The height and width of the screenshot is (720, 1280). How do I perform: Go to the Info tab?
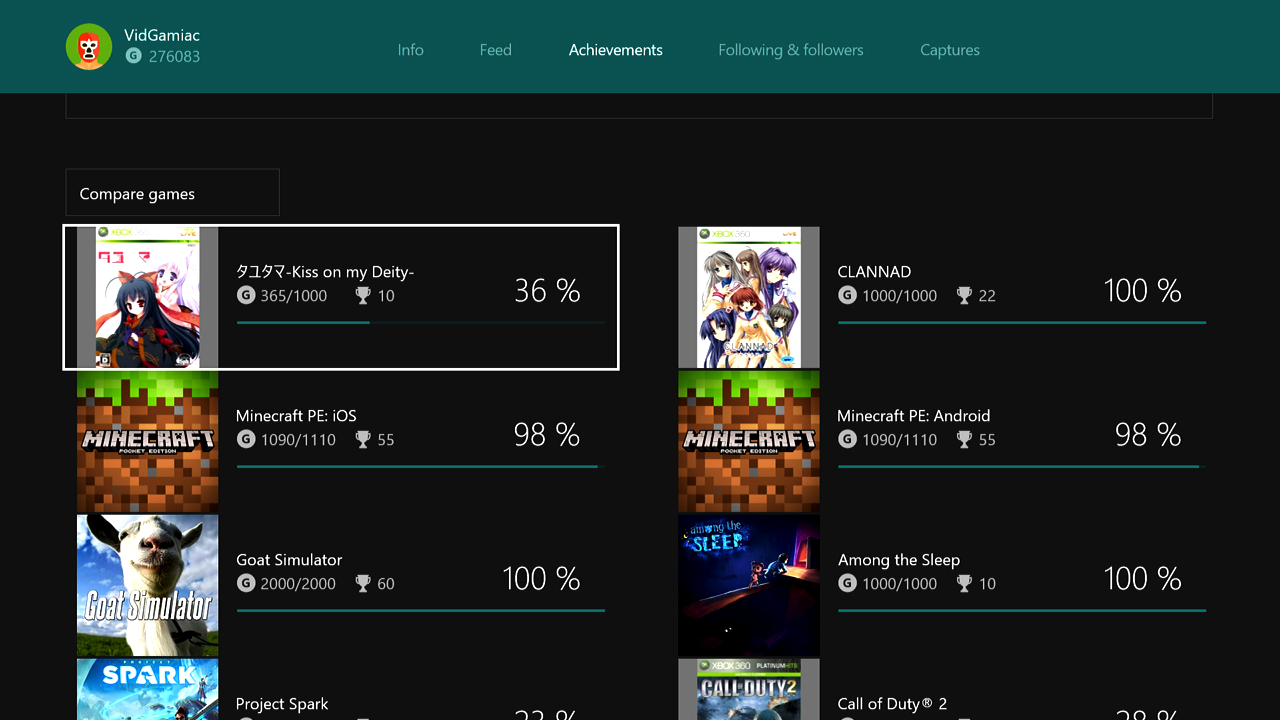(410, 50)
